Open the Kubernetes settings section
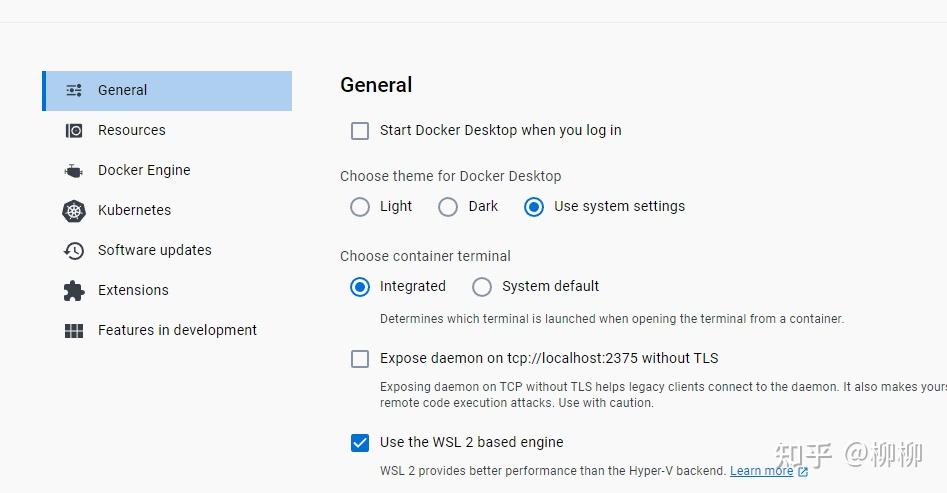 pos(134,210)
